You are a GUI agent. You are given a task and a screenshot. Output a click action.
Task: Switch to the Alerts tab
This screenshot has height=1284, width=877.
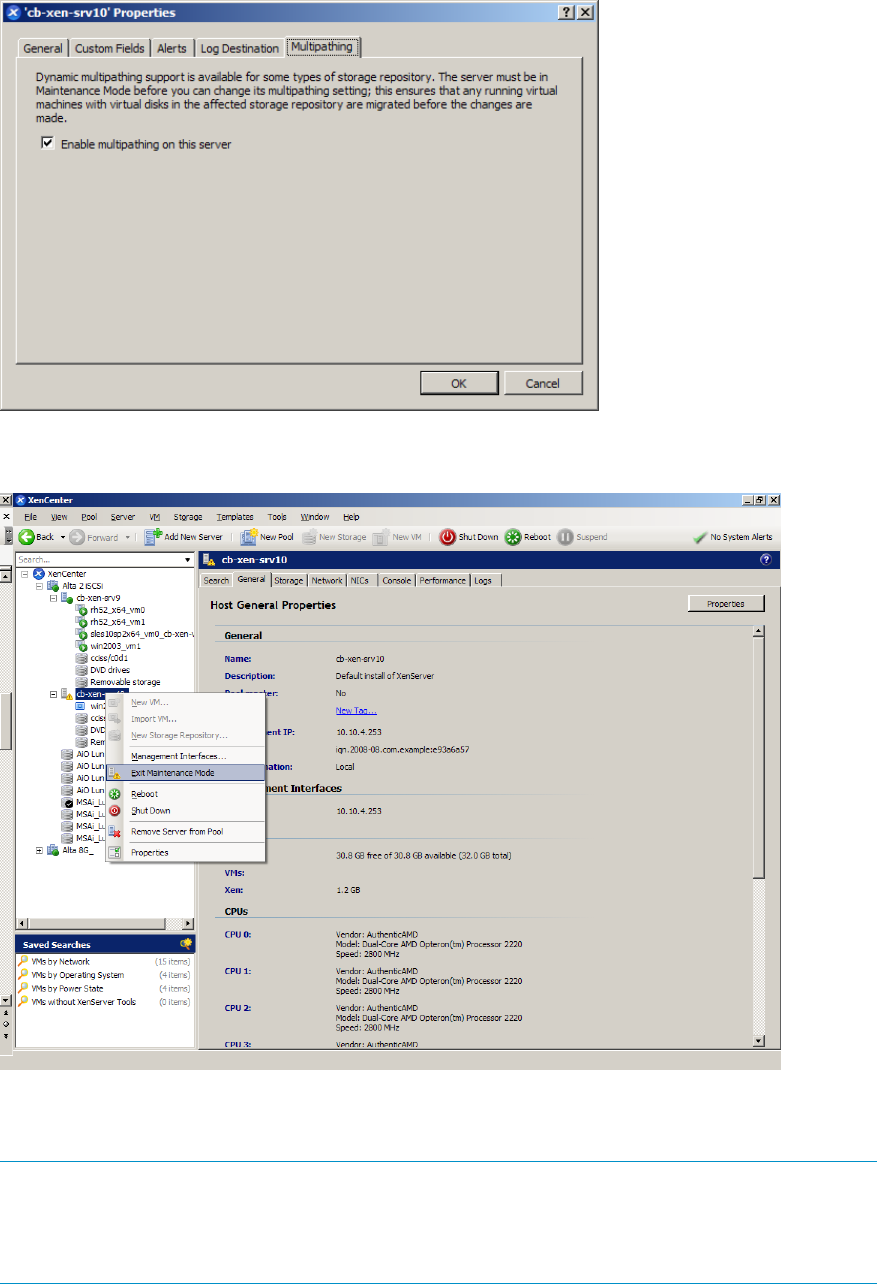[x=172, y=48]
